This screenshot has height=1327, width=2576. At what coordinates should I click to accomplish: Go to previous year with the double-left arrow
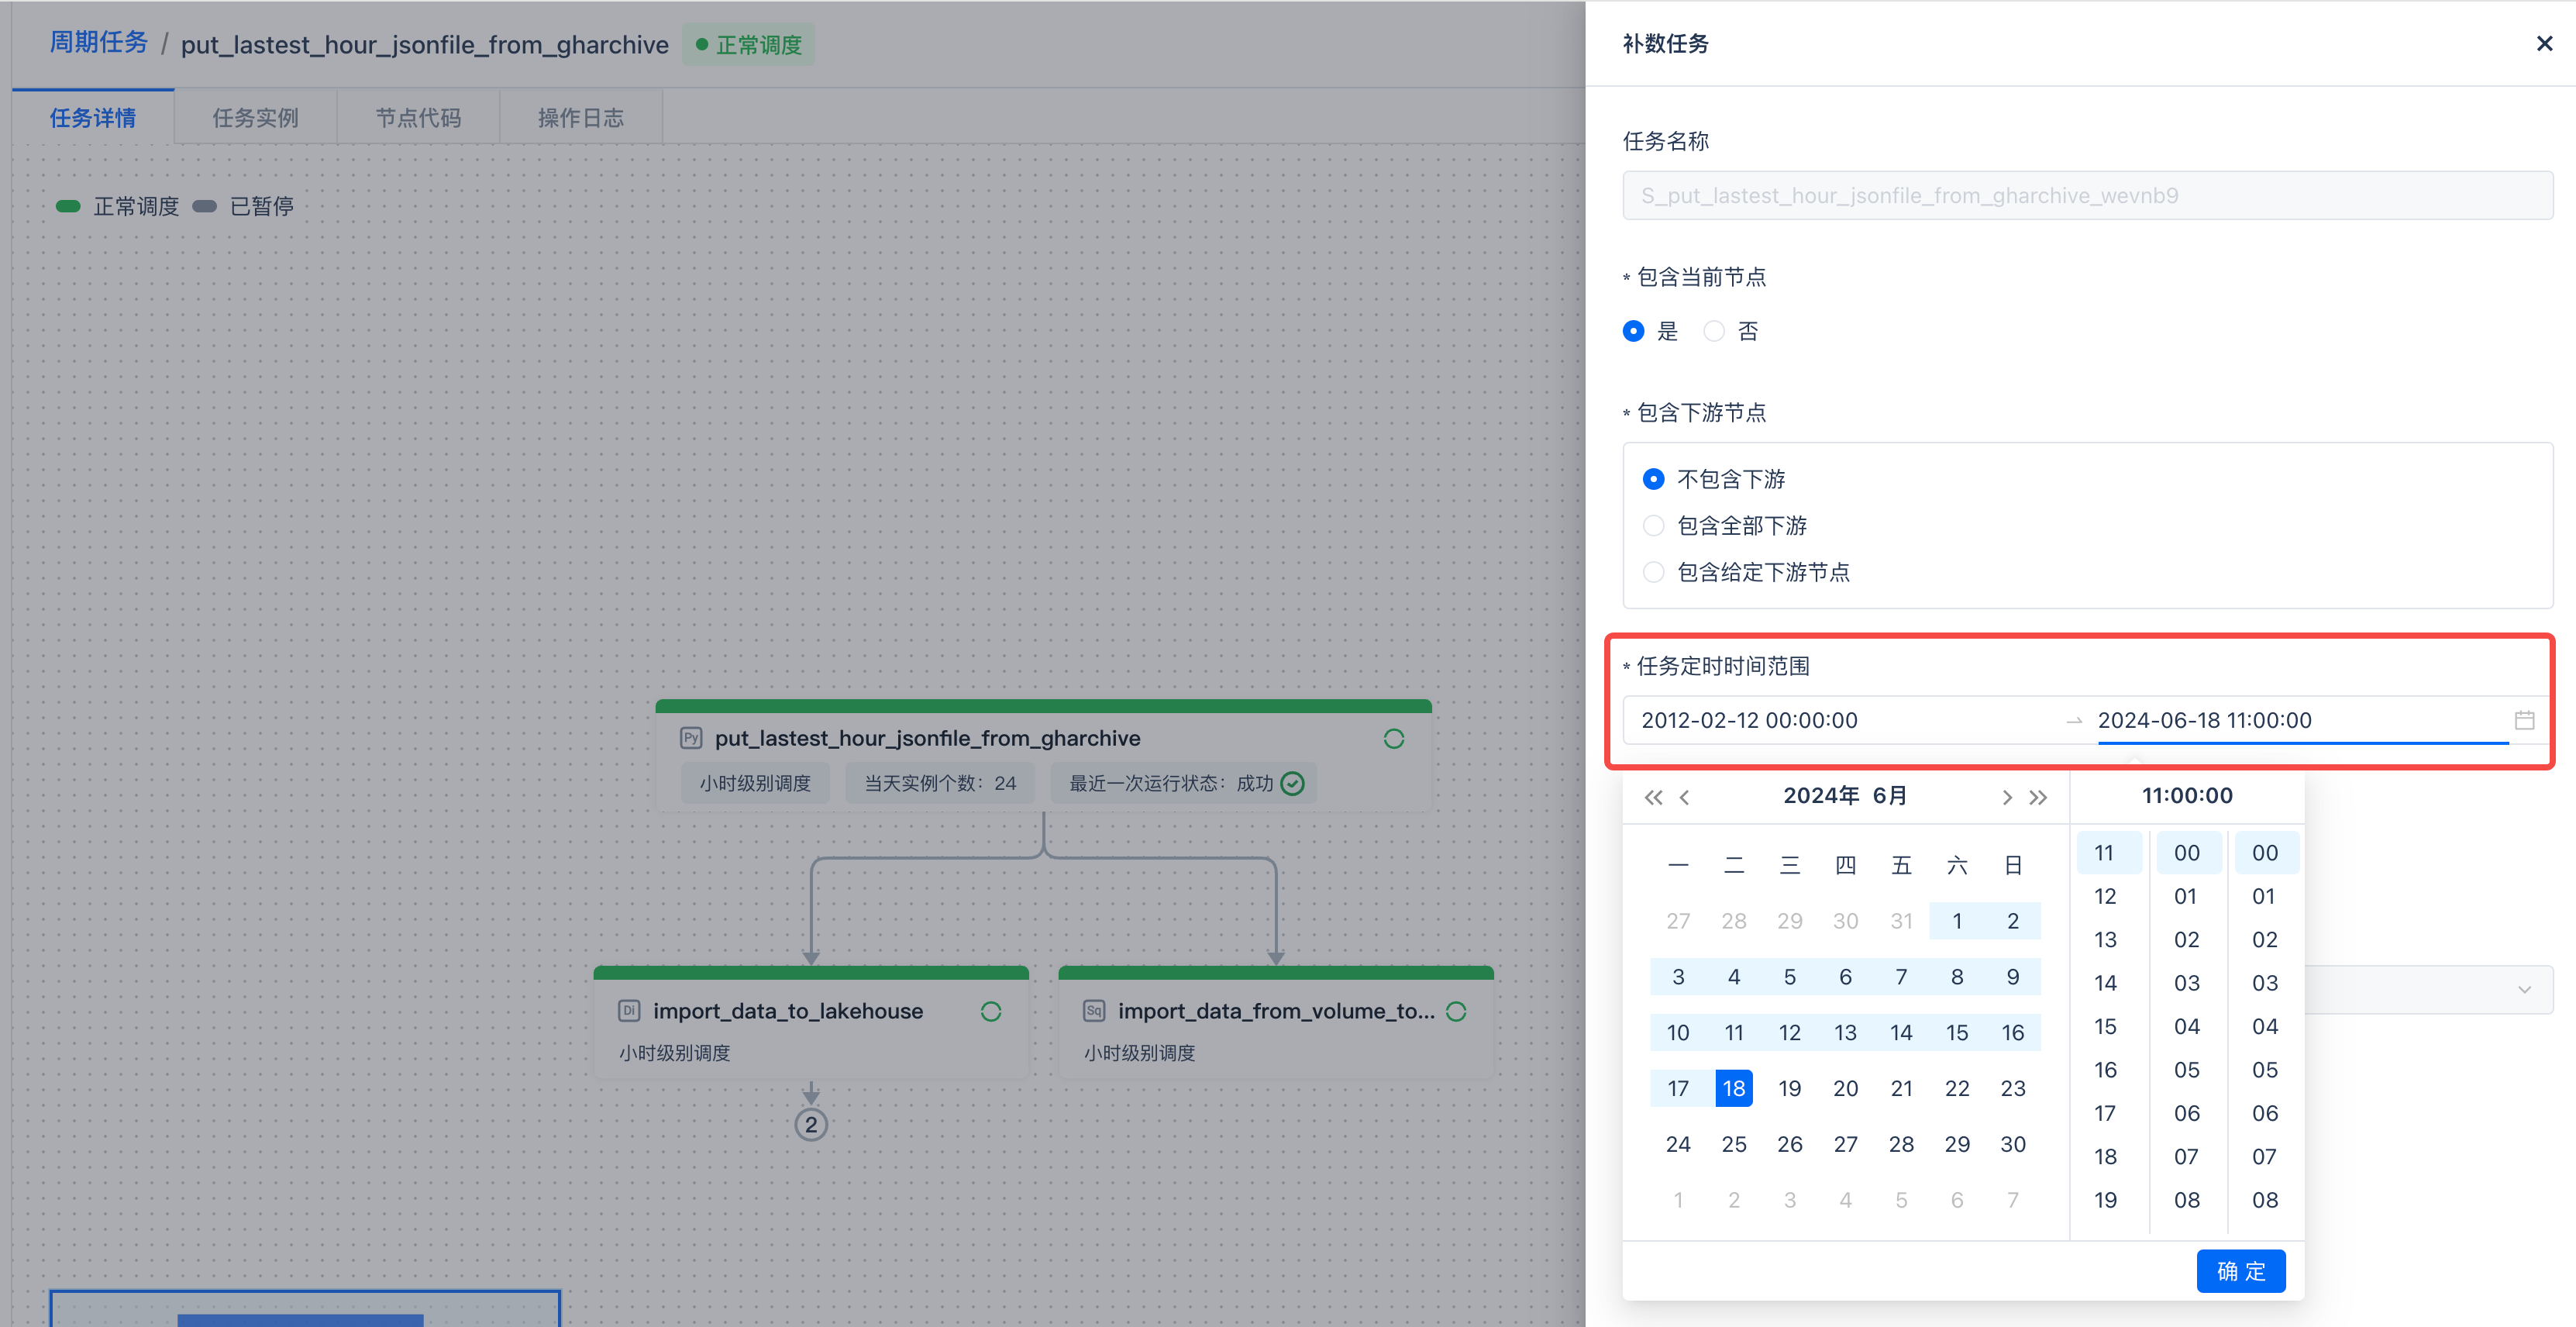1653,797
